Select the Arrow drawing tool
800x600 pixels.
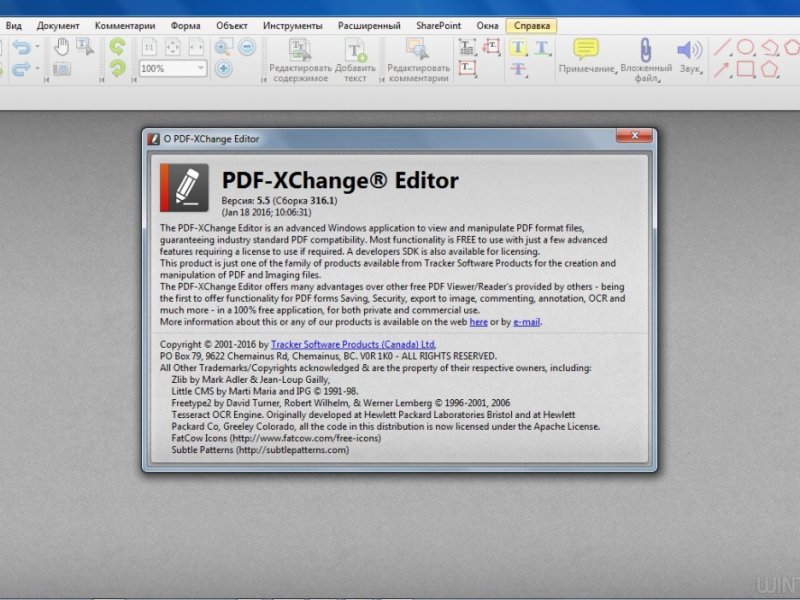[x=722, y=68]
